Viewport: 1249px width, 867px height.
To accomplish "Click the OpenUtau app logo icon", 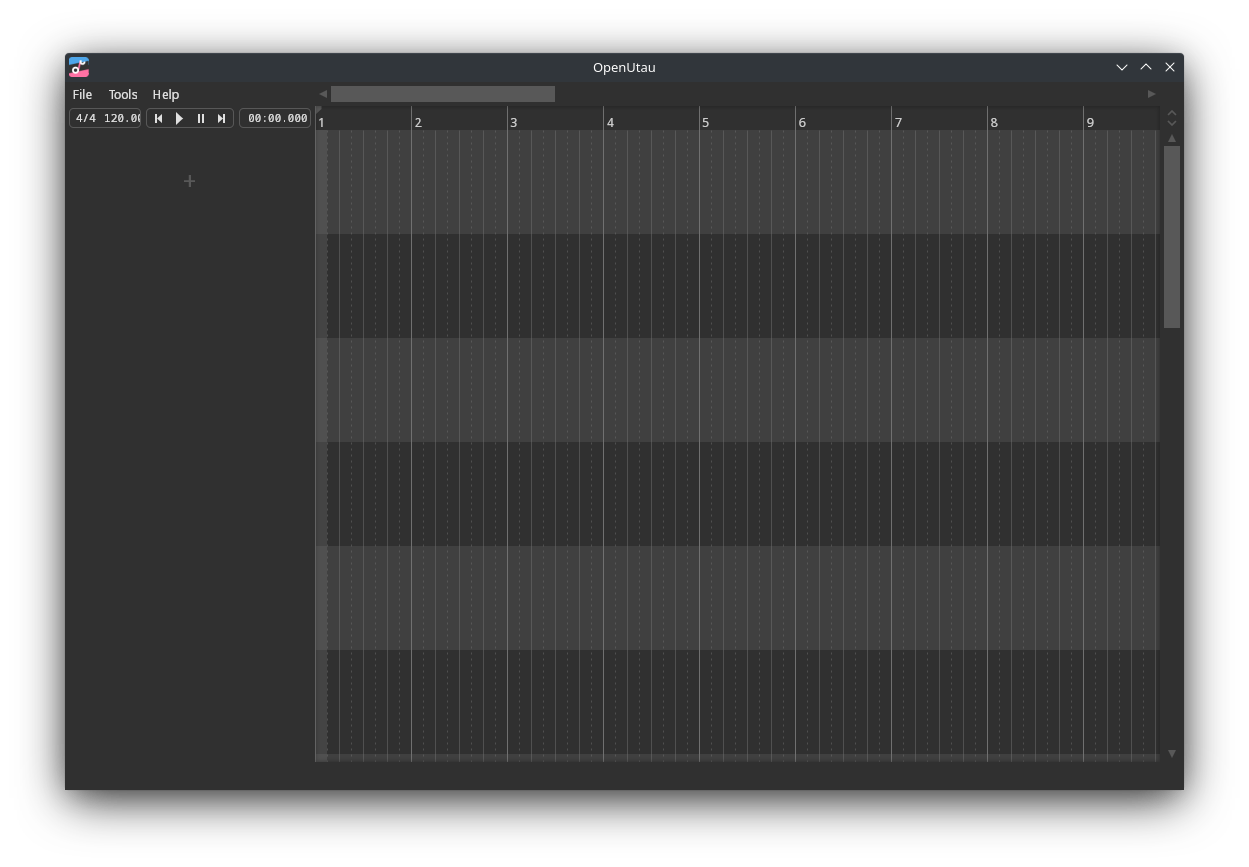I will click(x=79, y=67).
